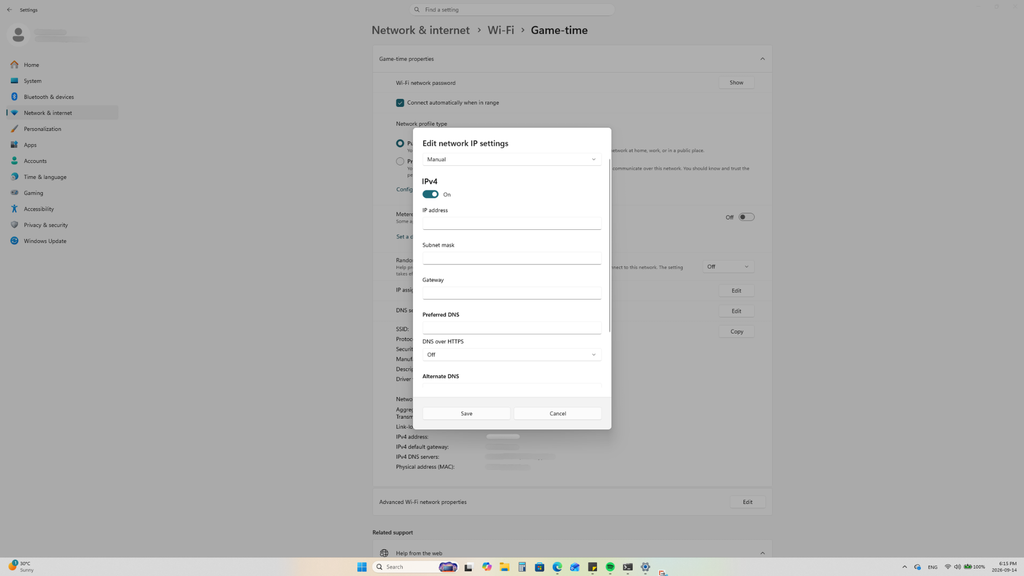
Task: Open the Wi-Fi tray icon
Action: click(x=948, y=567)
